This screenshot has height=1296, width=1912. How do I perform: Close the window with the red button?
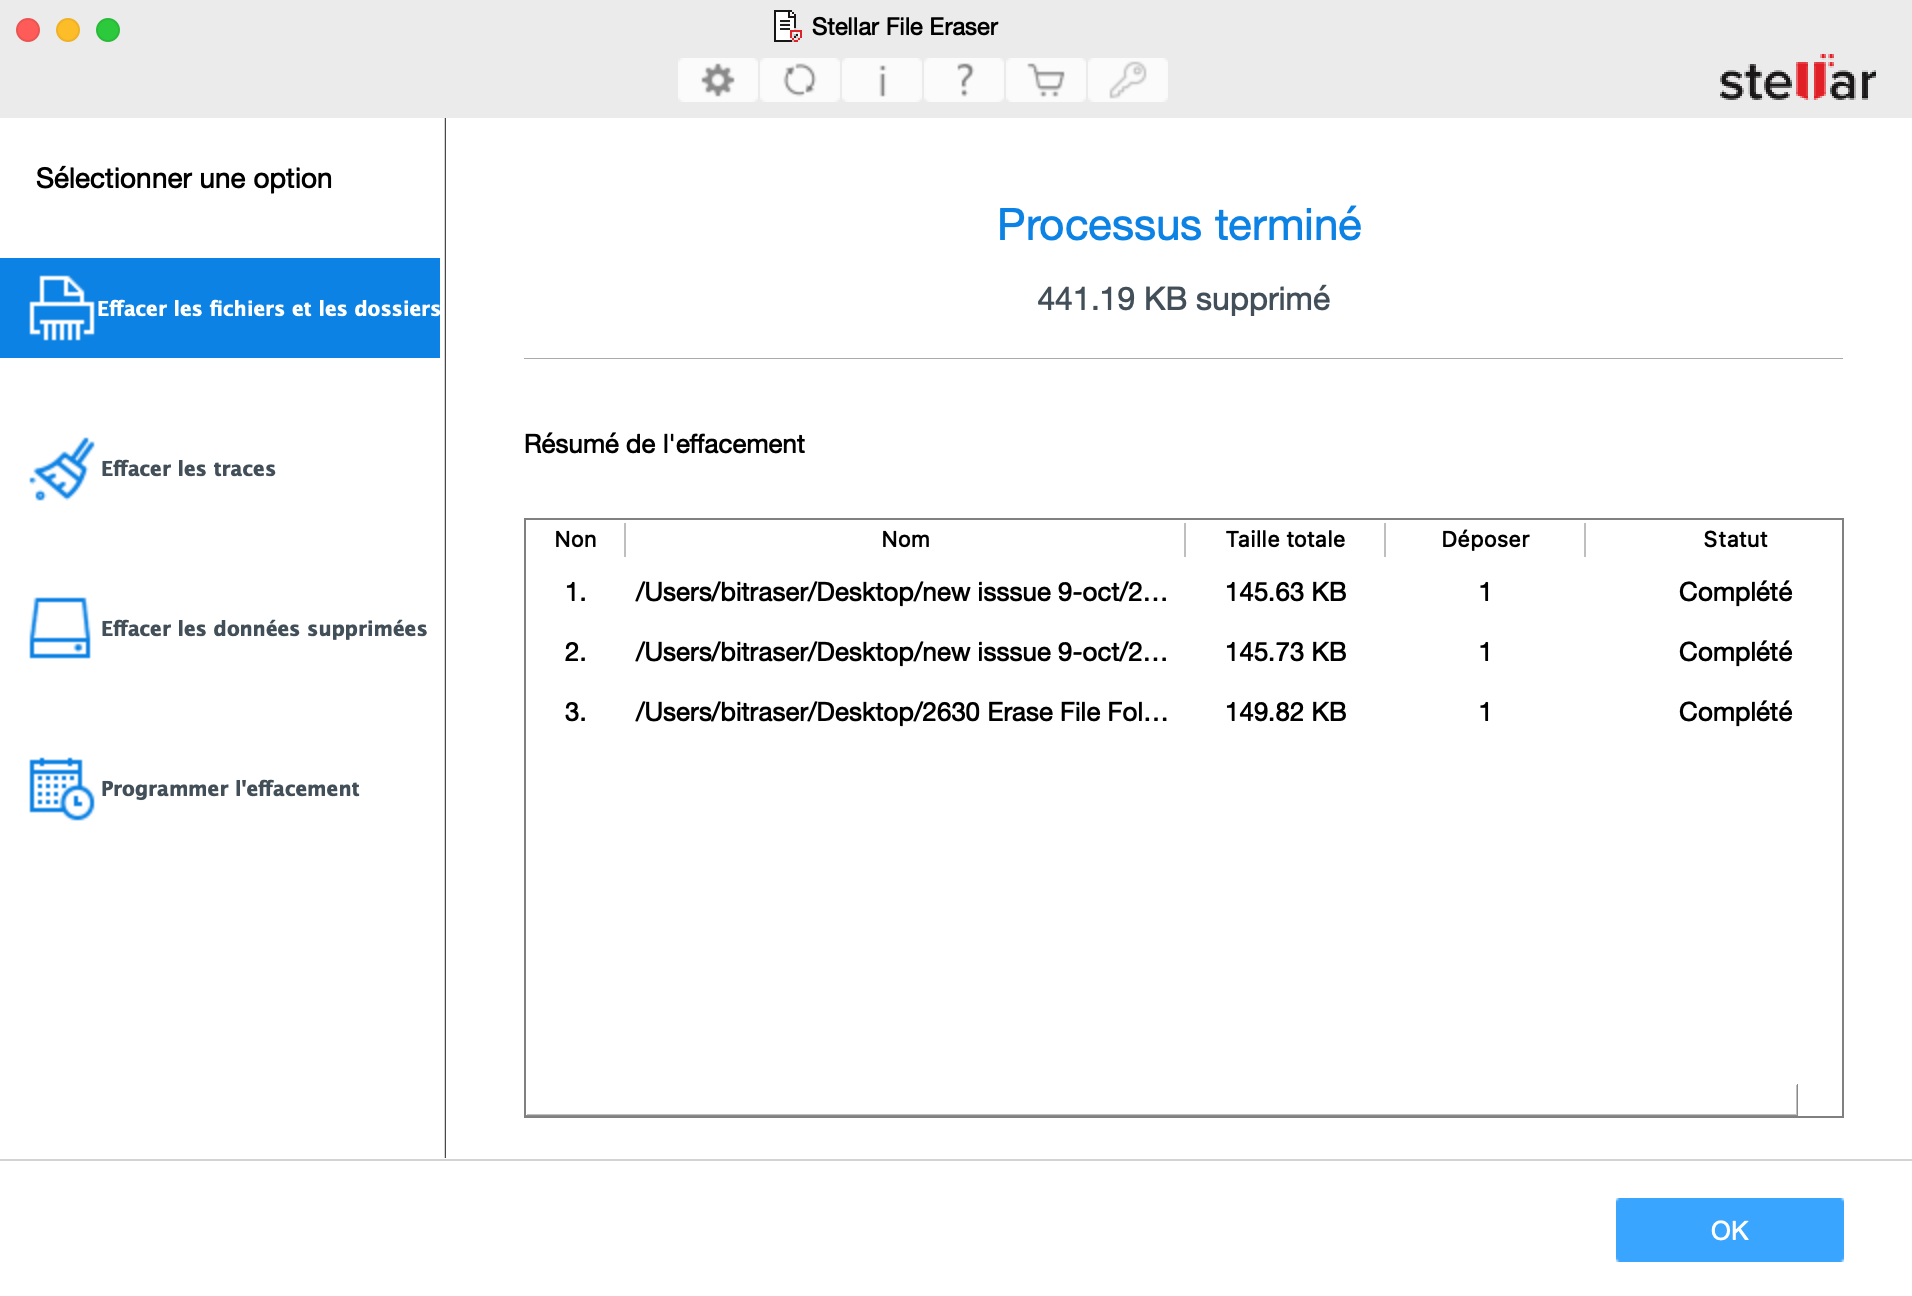click(28, 30)
